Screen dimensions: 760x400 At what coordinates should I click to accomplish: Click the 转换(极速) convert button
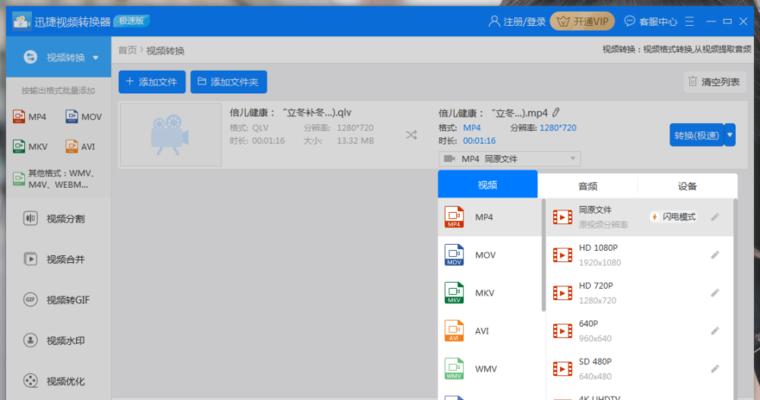(697, 135)
